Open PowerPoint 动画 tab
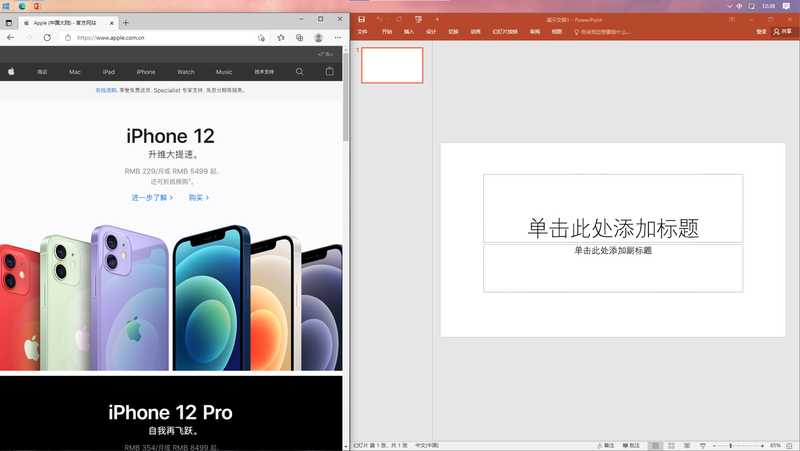Image resolution: width=800 pixels, height=451 pixels. [475, 32]
